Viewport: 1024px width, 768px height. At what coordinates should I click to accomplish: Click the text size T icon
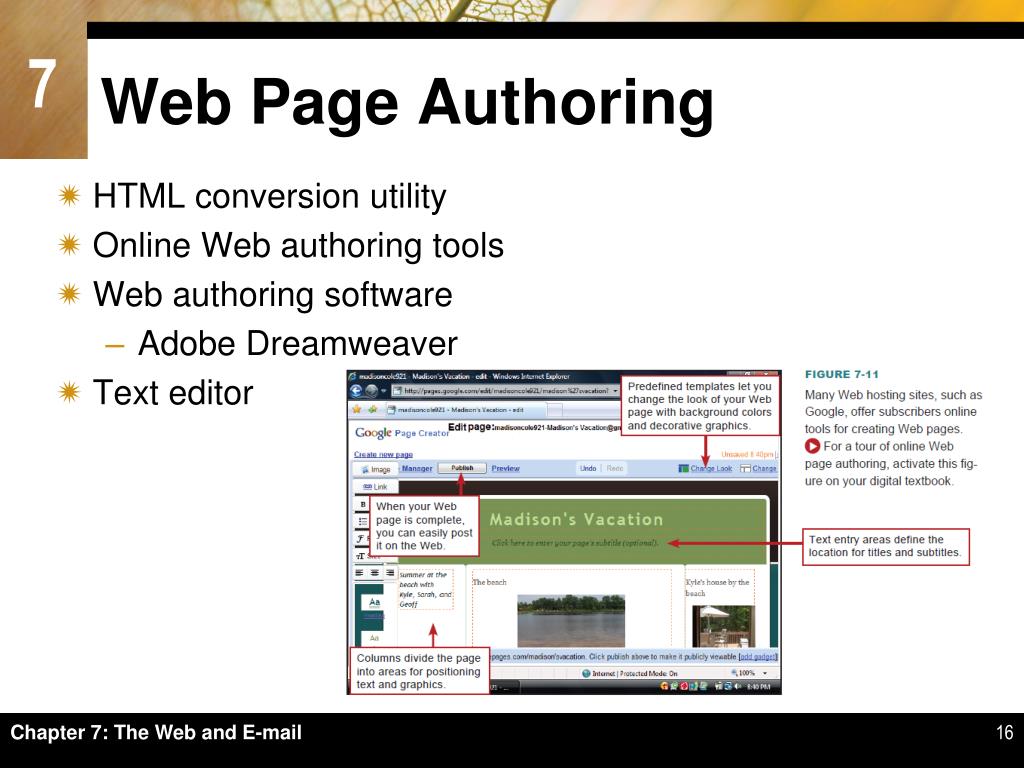pos(360,556)
